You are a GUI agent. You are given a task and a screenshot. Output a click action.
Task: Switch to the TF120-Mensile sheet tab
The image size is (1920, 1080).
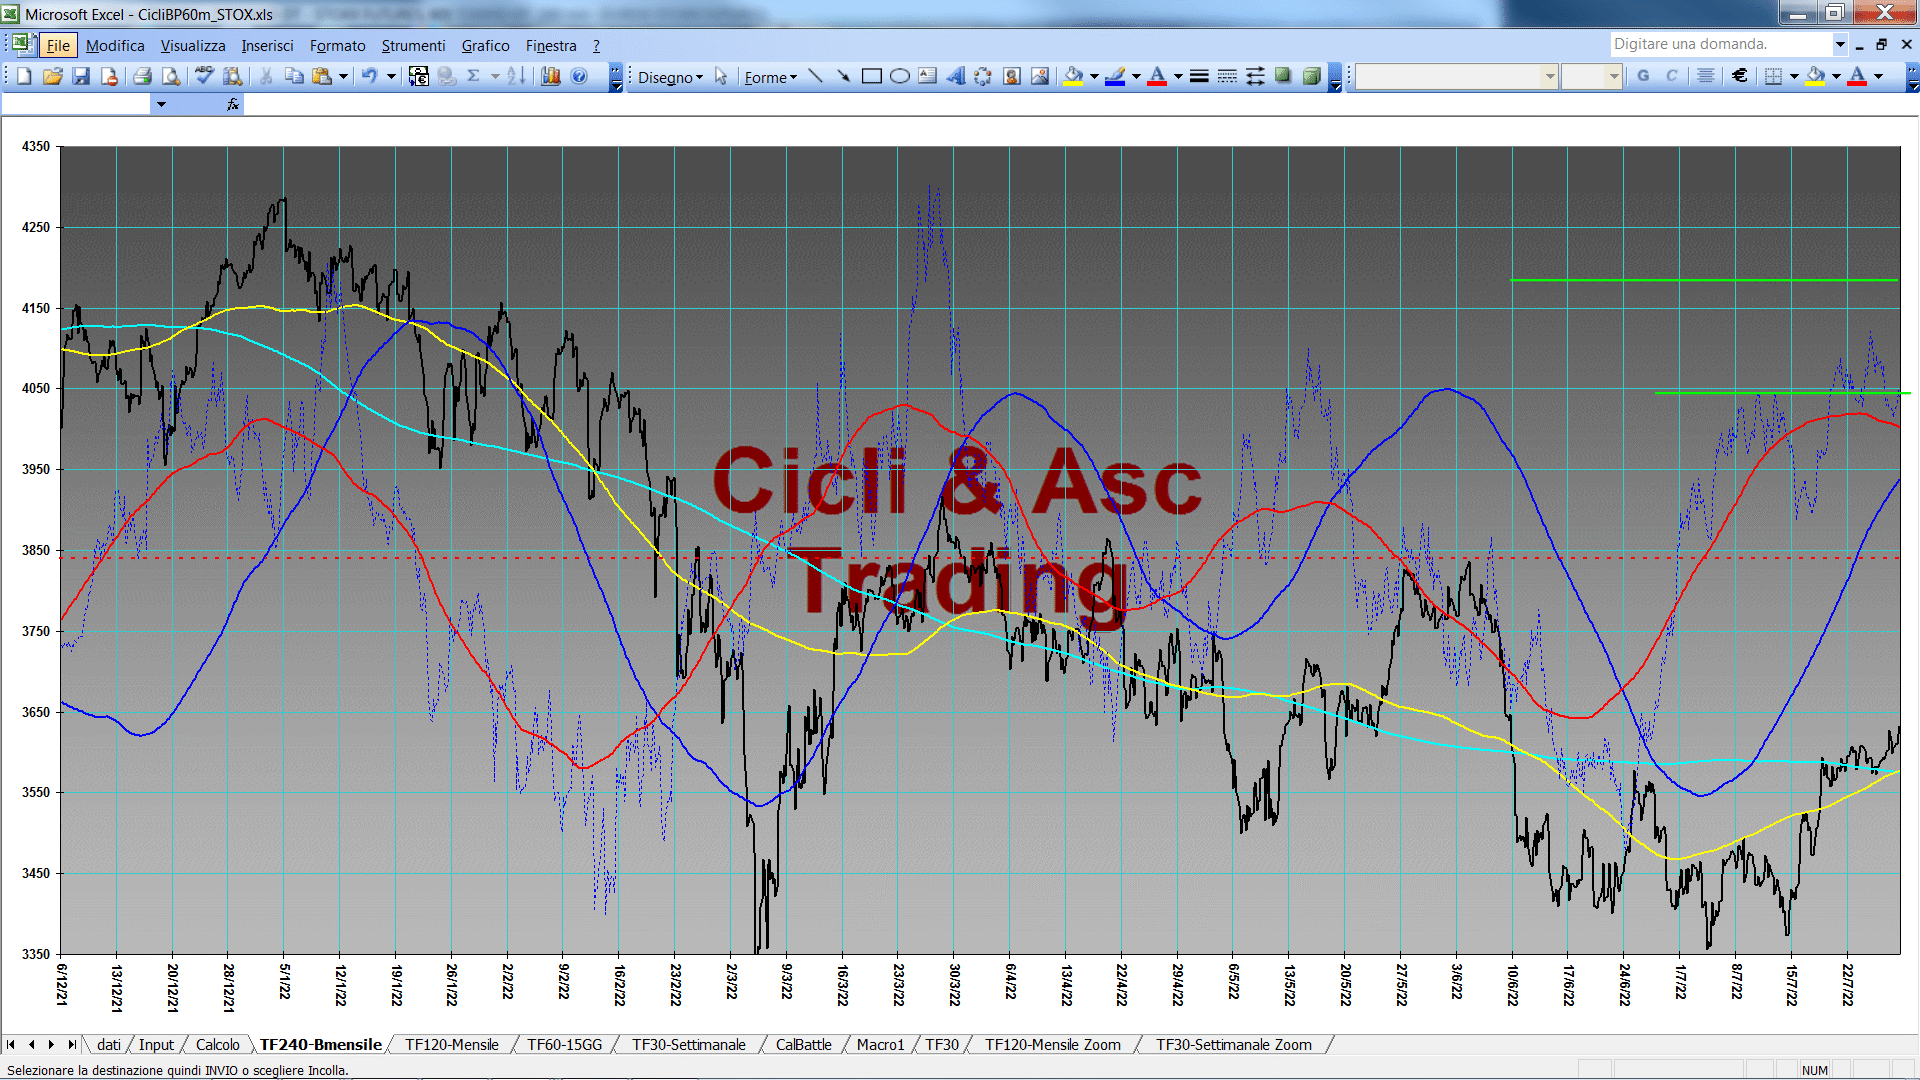coord(452,1045)
